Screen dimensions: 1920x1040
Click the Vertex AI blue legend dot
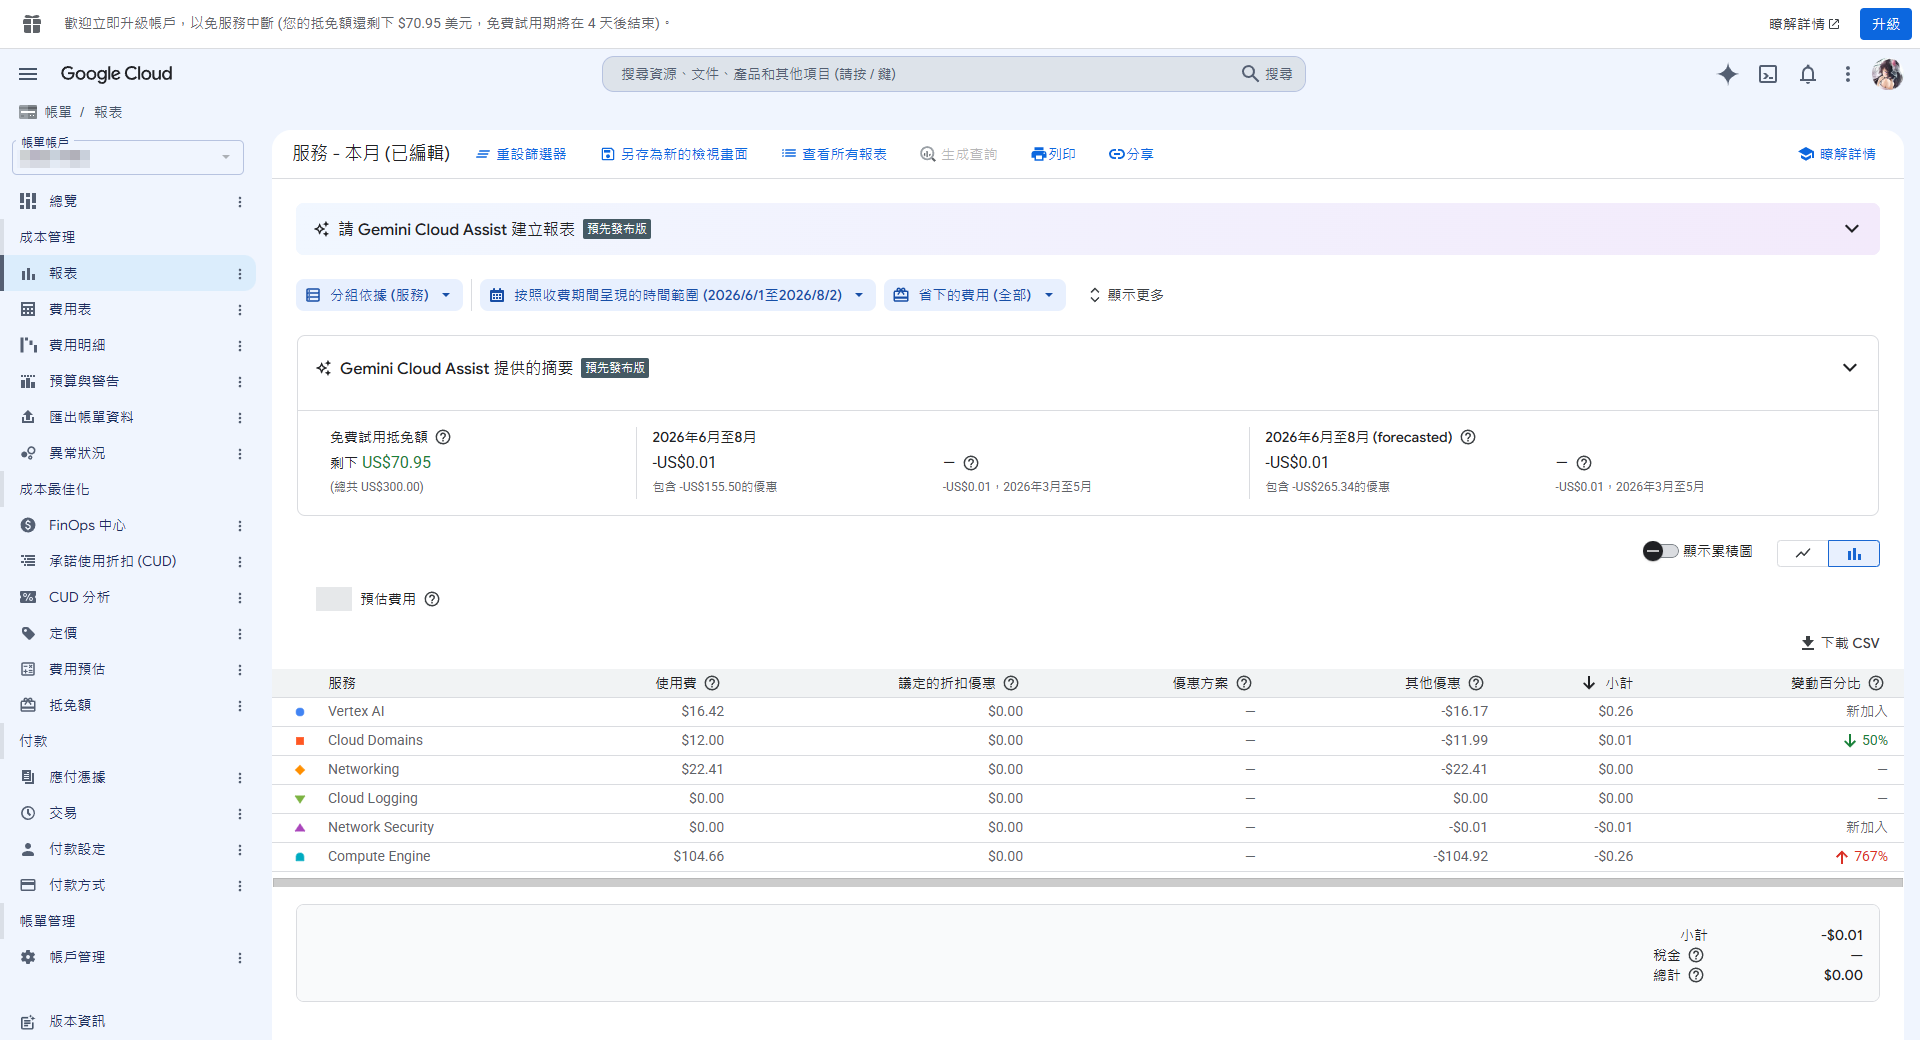(300, 712)
